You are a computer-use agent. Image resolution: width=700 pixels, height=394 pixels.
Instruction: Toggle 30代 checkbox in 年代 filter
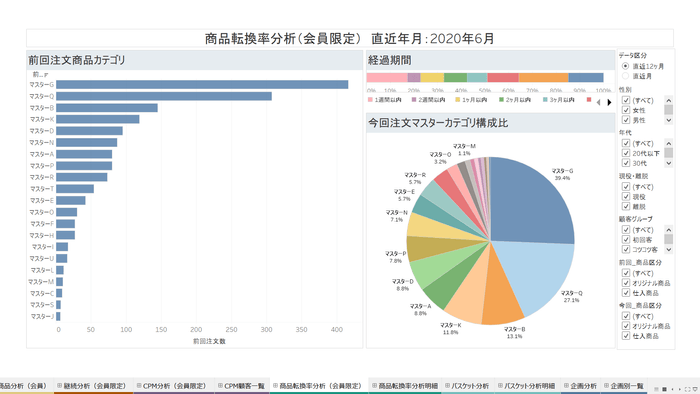pyautogui.click(x=626, y=163)
